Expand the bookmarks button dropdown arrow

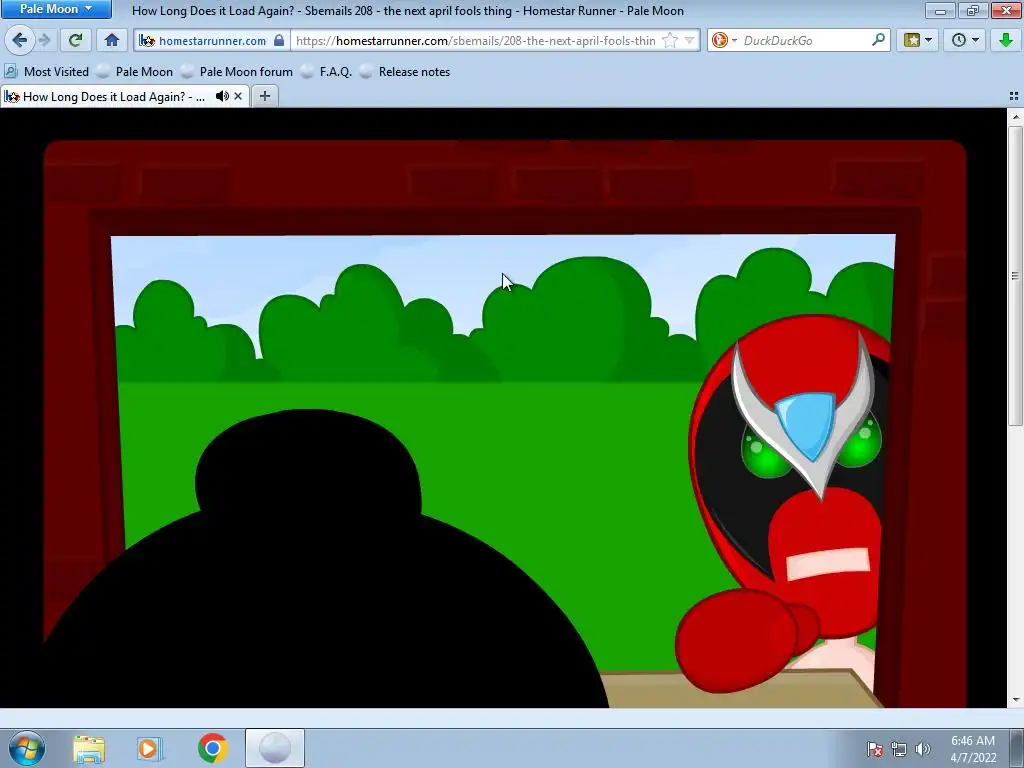[x=929, y=40]
